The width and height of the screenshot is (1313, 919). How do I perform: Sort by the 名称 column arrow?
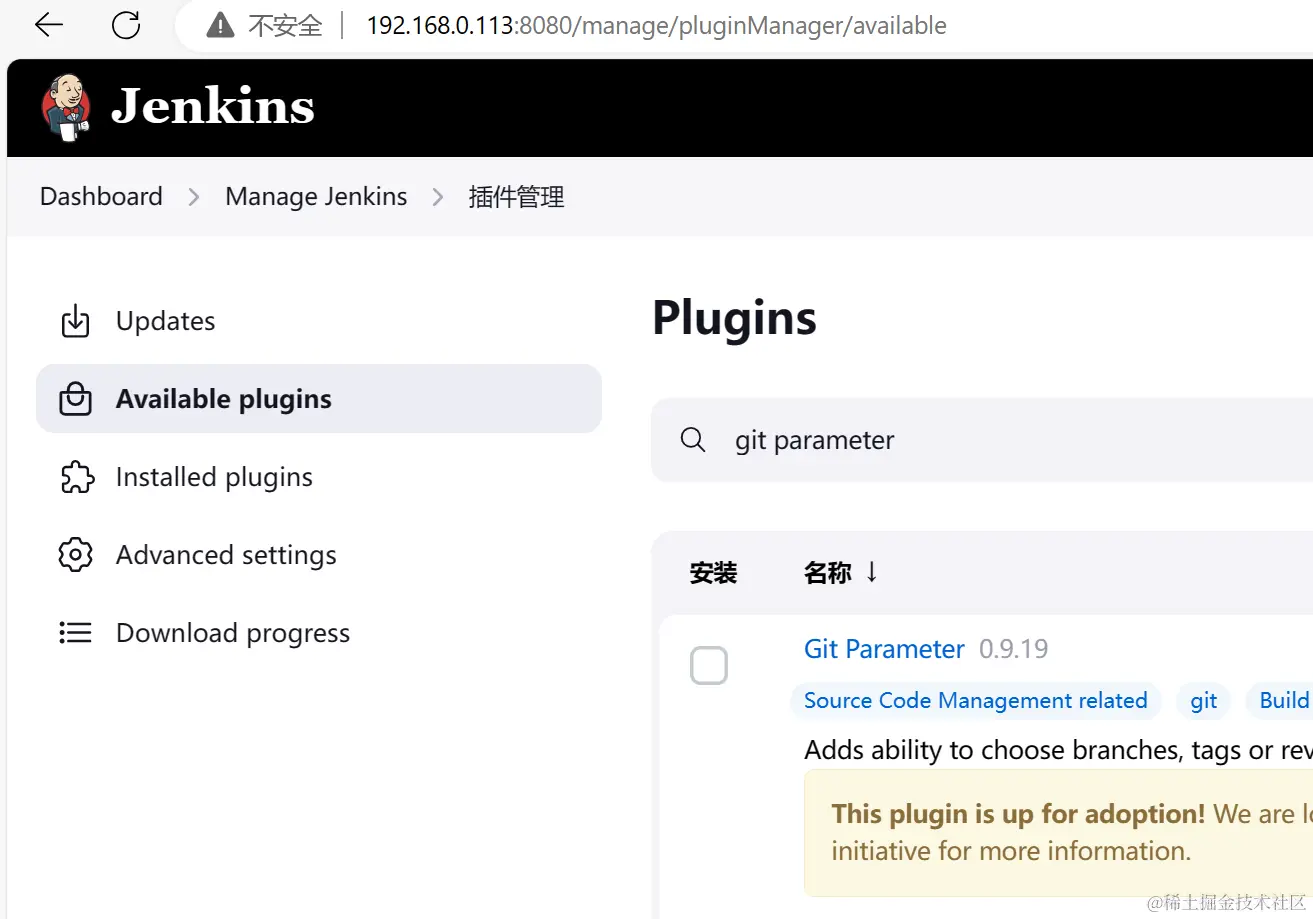[871, 572]
